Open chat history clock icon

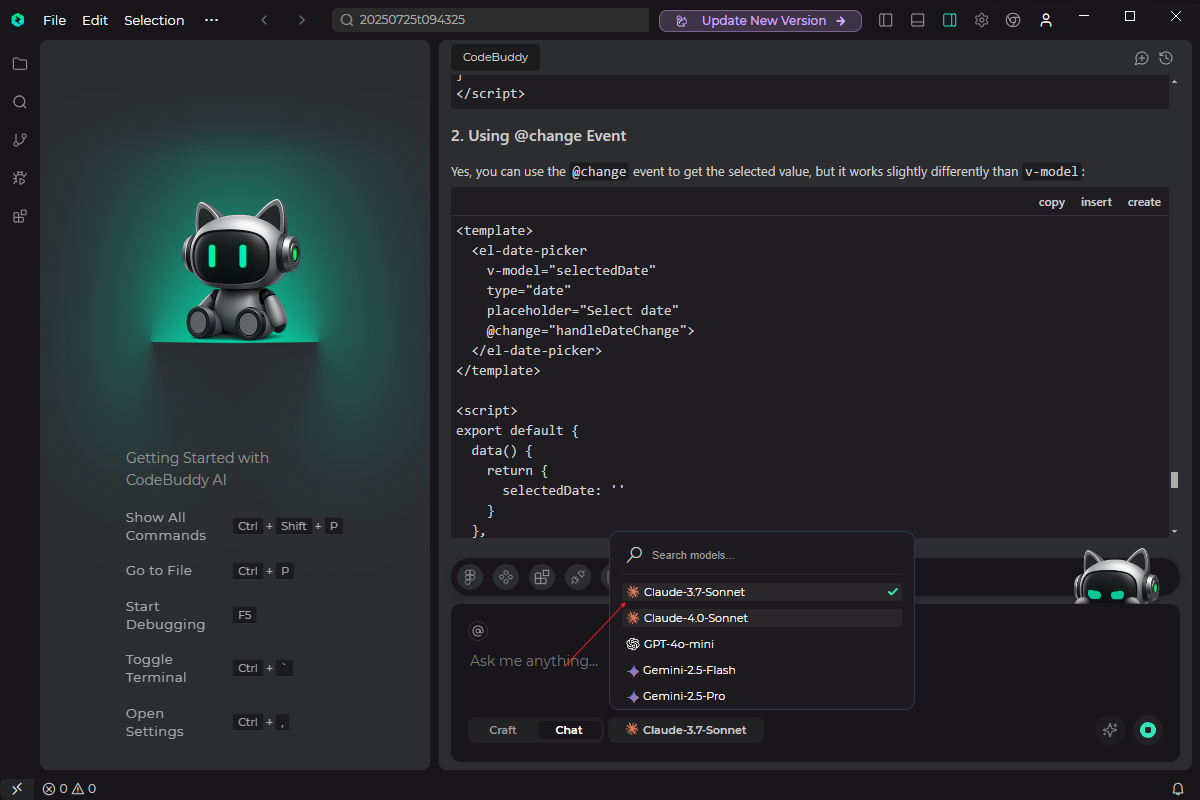click(x=1166, y=58)
